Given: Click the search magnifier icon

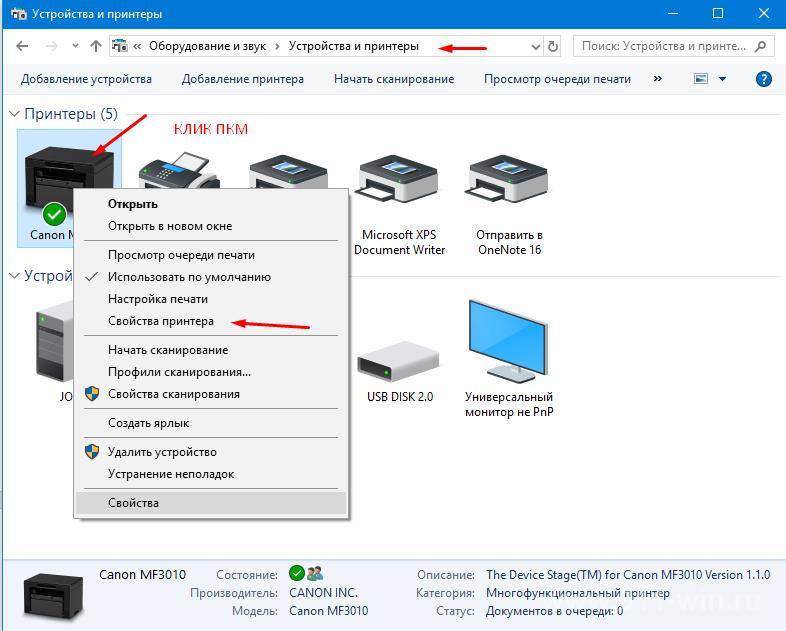Looking at the screenshot, I should click(x=760, y=47).
